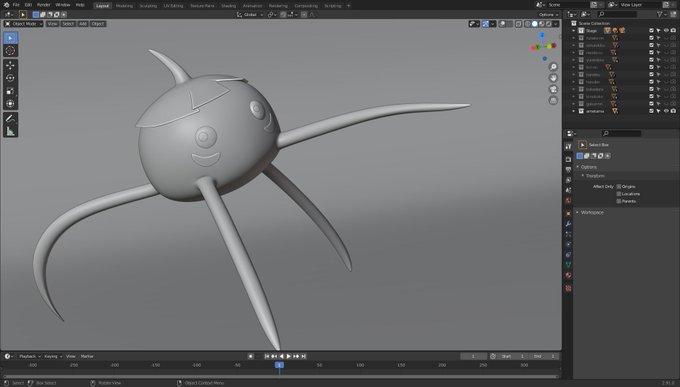Expand the ametama collection in outliner
The image size is (680, 387).
574,111
